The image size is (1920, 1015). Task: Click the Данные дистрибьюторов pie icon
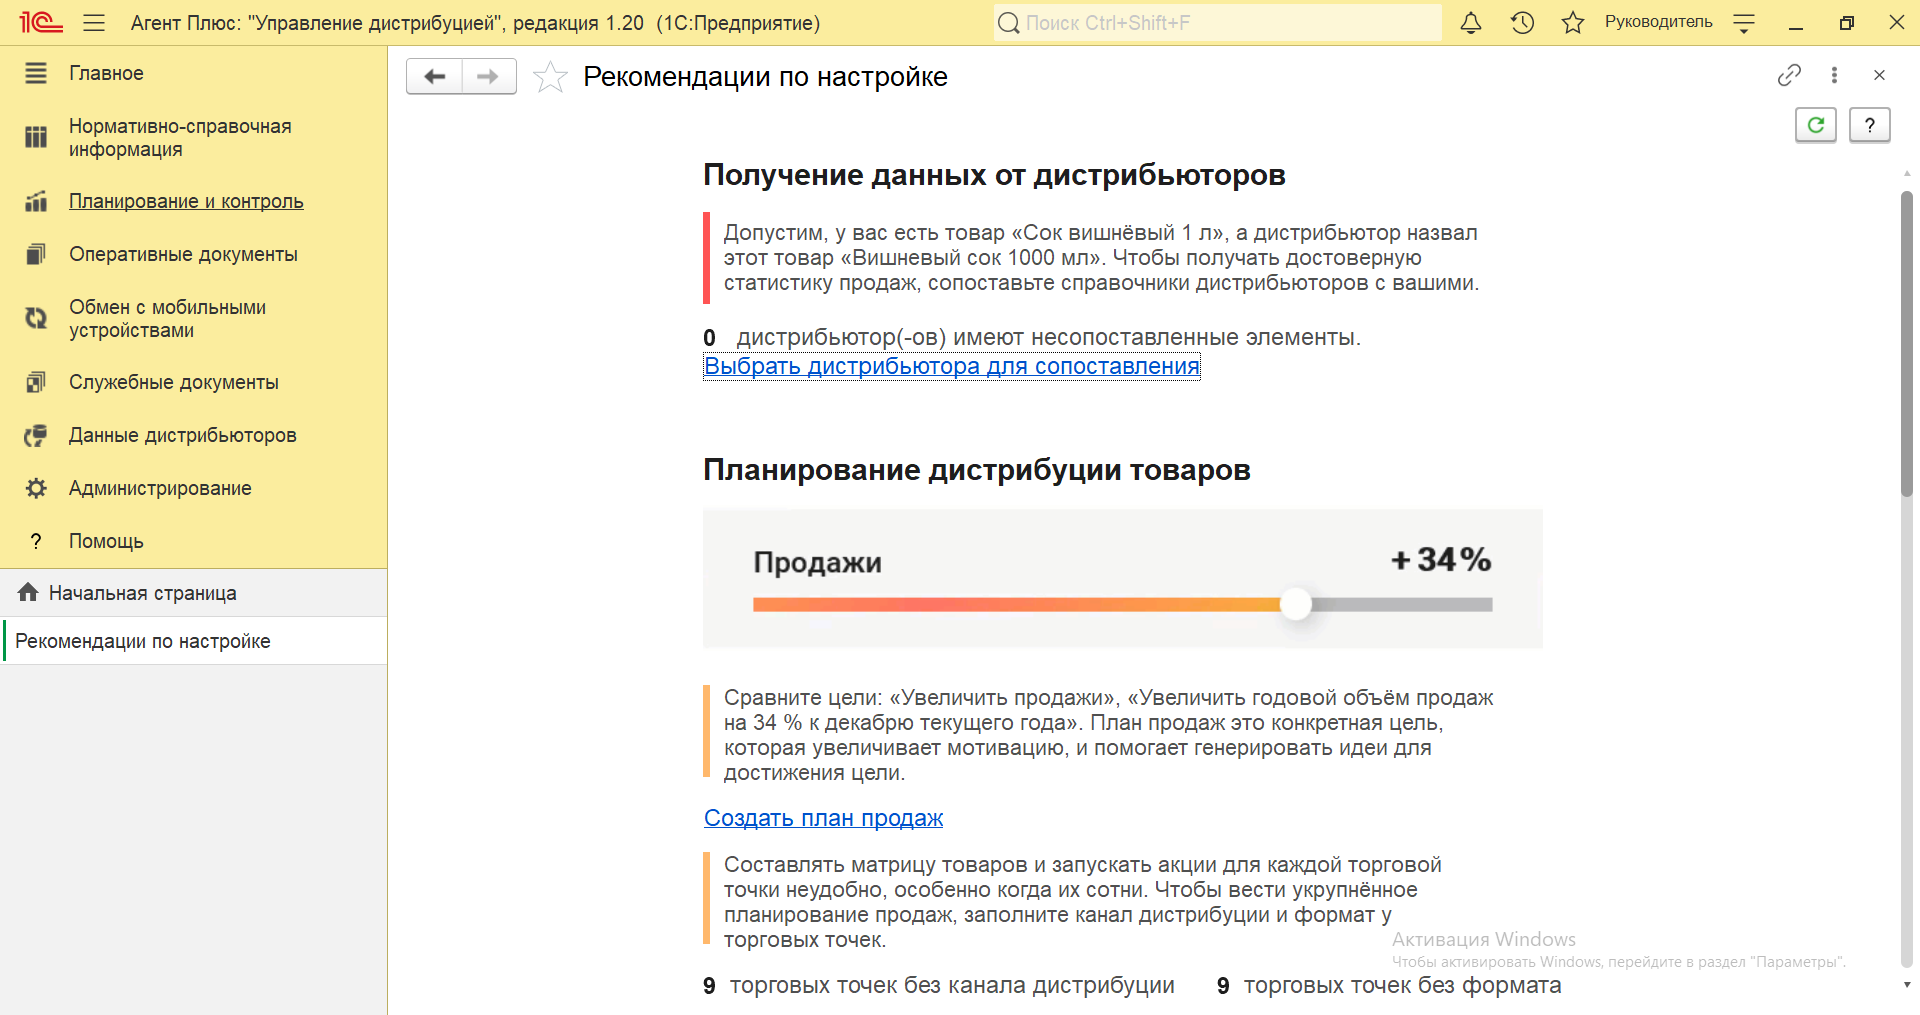click(36, 435)
